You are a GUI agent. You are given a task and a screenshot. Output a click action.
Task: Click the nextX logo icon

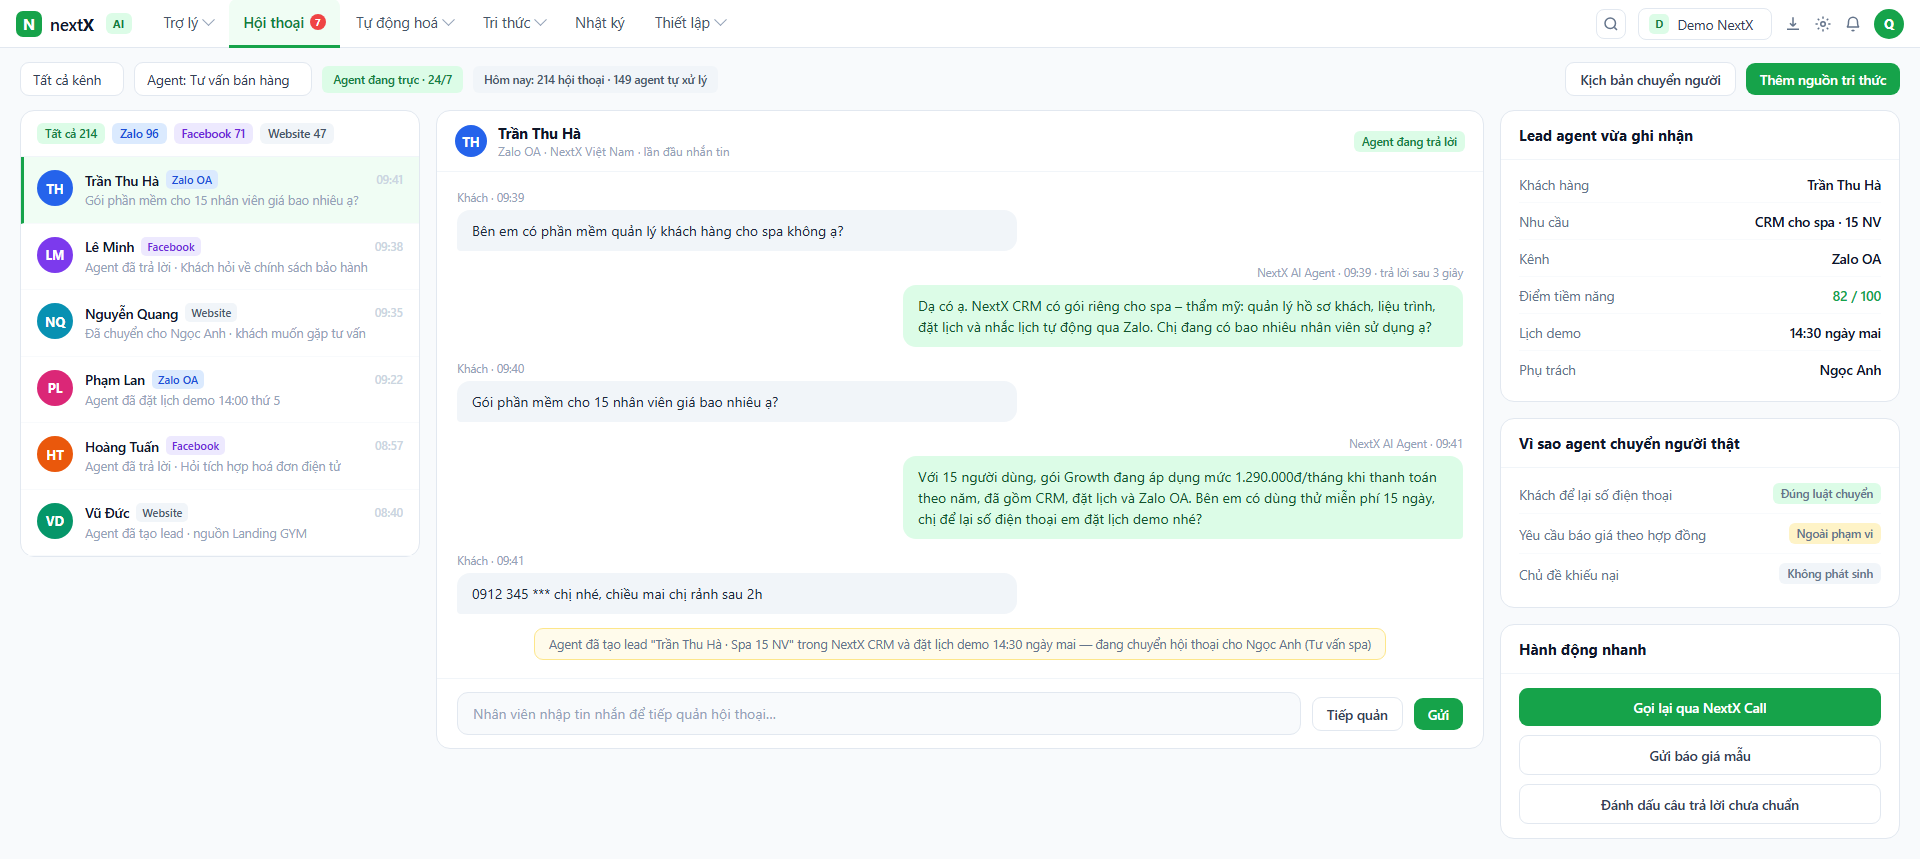[29, 24]
